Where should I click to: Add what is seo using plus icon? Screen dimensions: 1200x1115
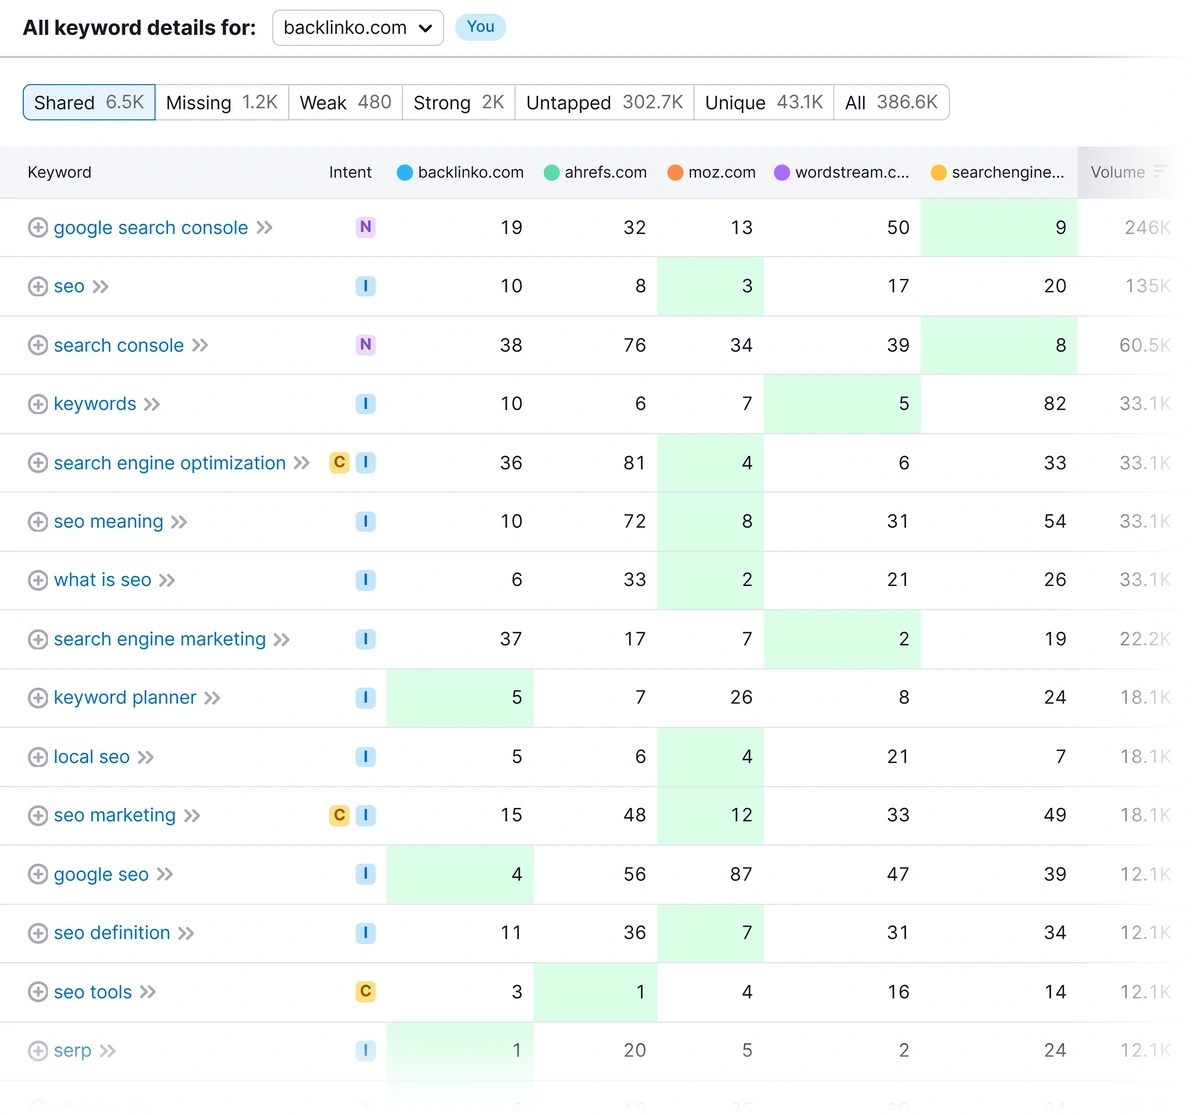tap(38, 580)
